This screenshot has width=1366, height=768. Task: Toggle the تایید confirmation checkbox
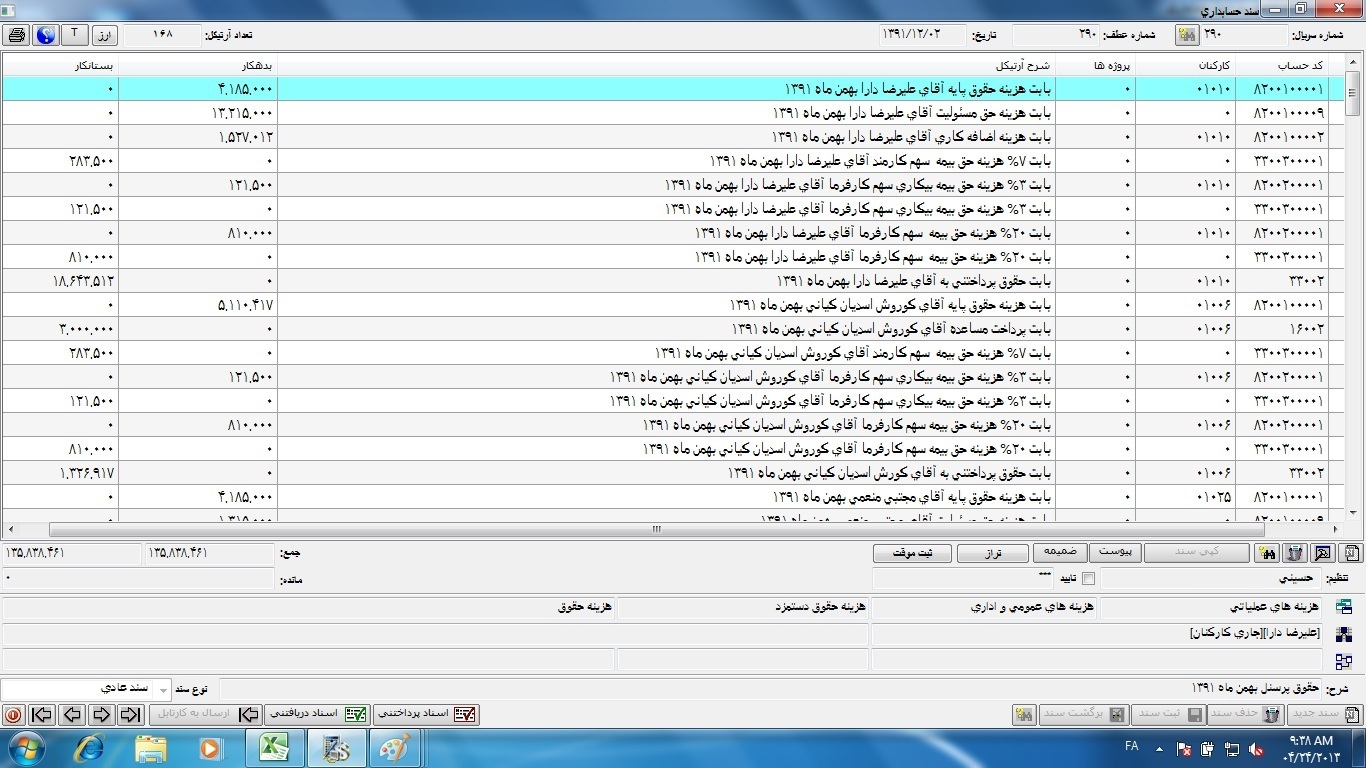tap(1089, 578)
